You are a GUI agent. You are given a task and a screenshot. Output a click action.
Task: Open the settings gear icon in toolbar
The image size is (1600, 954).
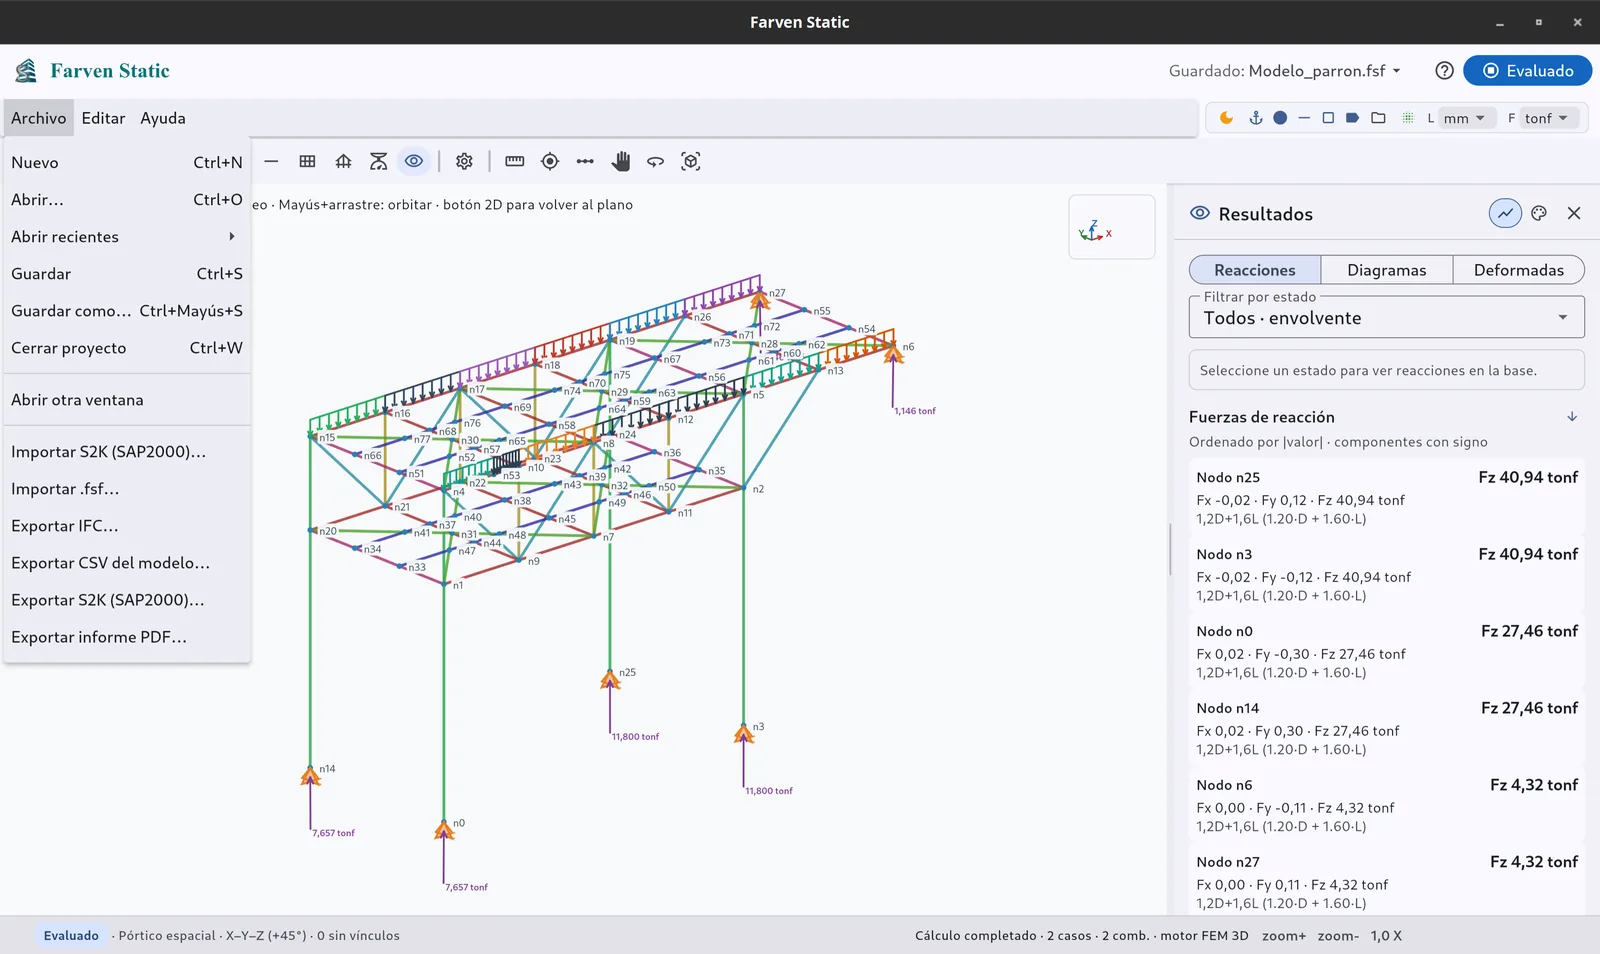point(464,161)
